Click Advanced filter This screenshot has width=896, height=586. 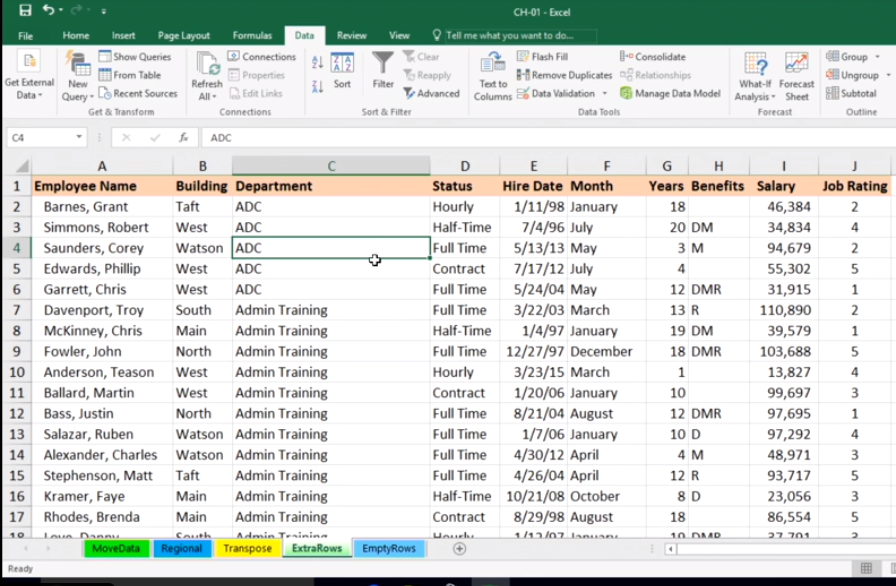coord(431,93)
